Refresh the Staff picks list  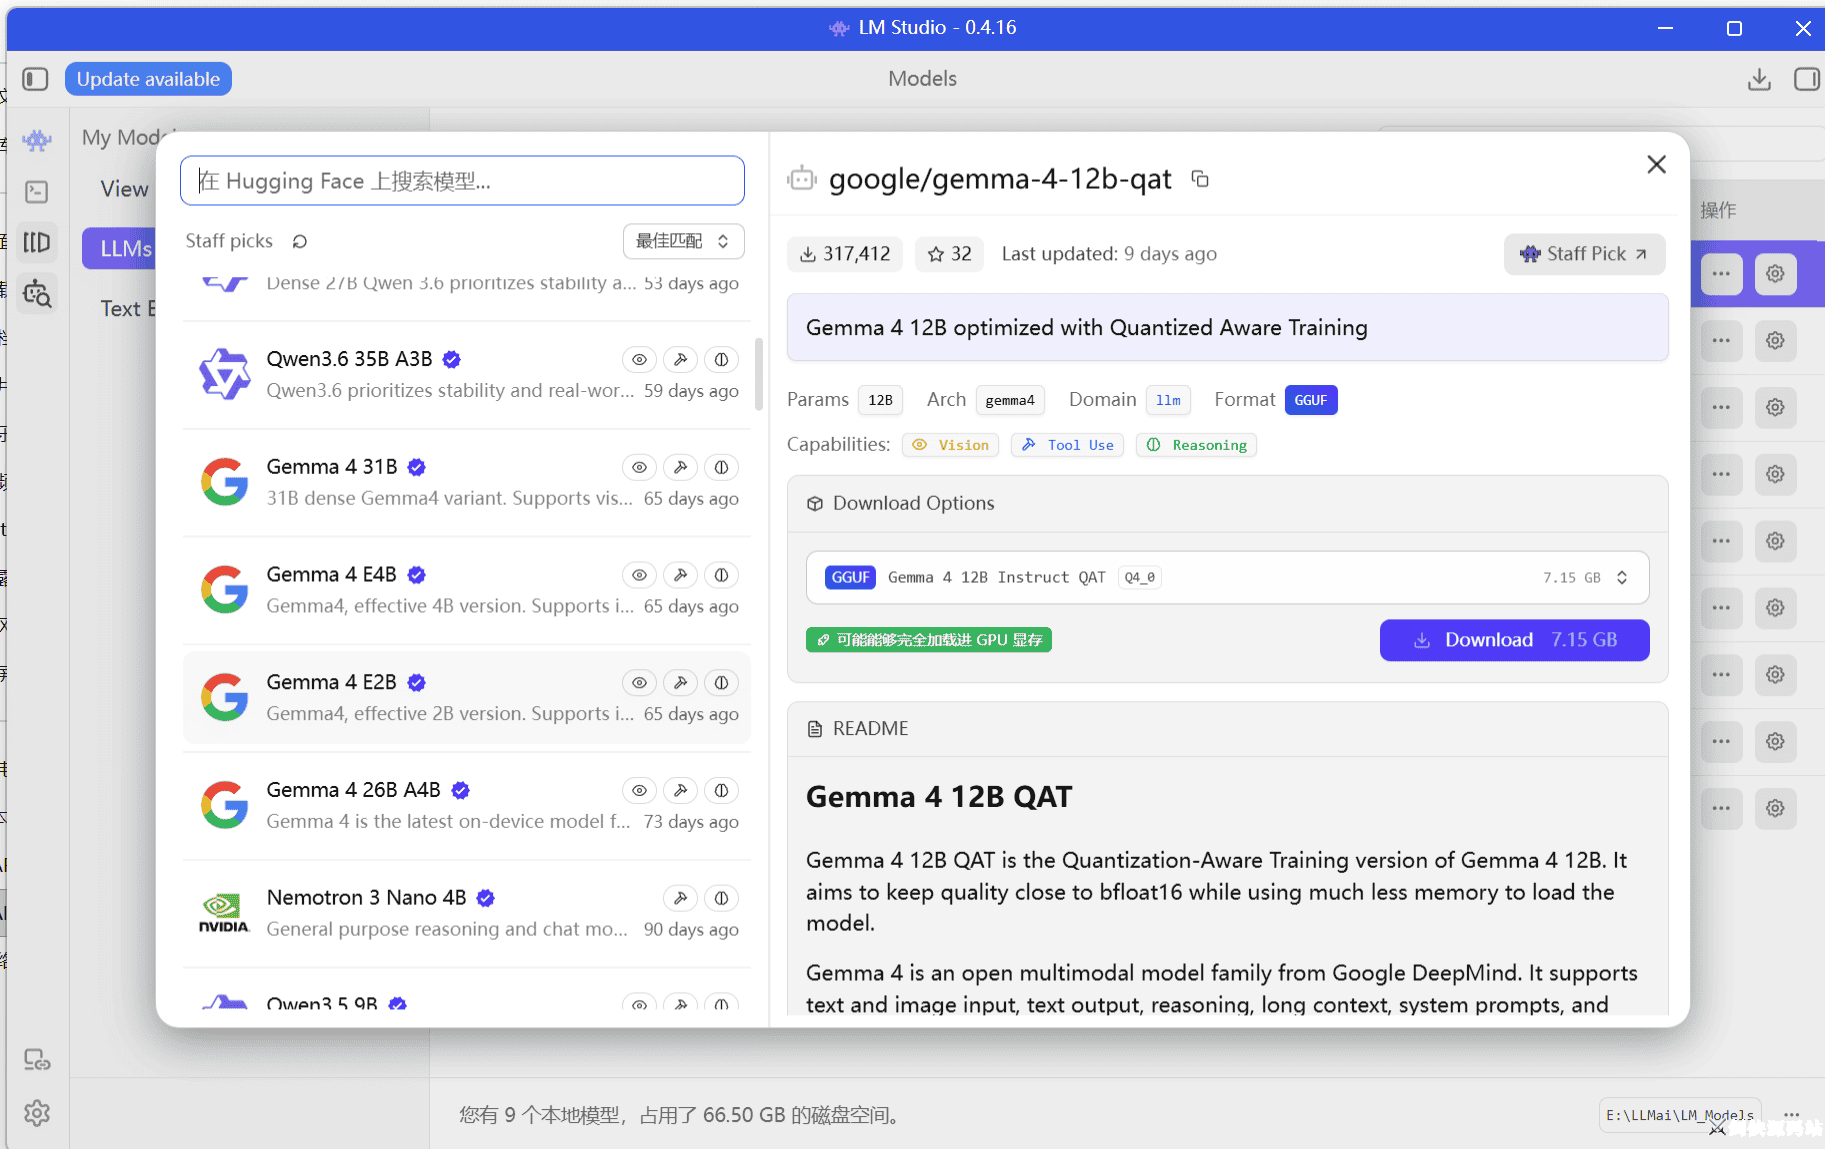300,241
